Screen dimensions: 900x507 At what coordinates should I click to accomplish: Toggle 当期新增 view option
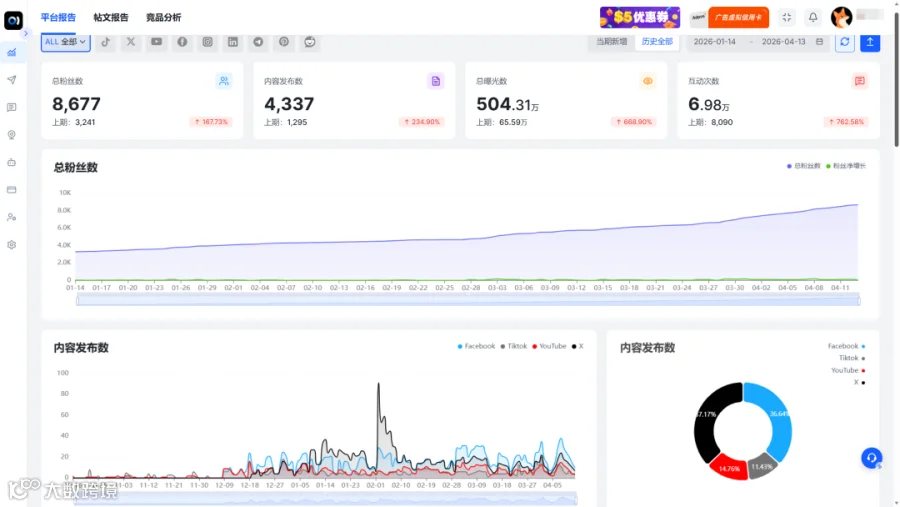click(x=611, y=41)
